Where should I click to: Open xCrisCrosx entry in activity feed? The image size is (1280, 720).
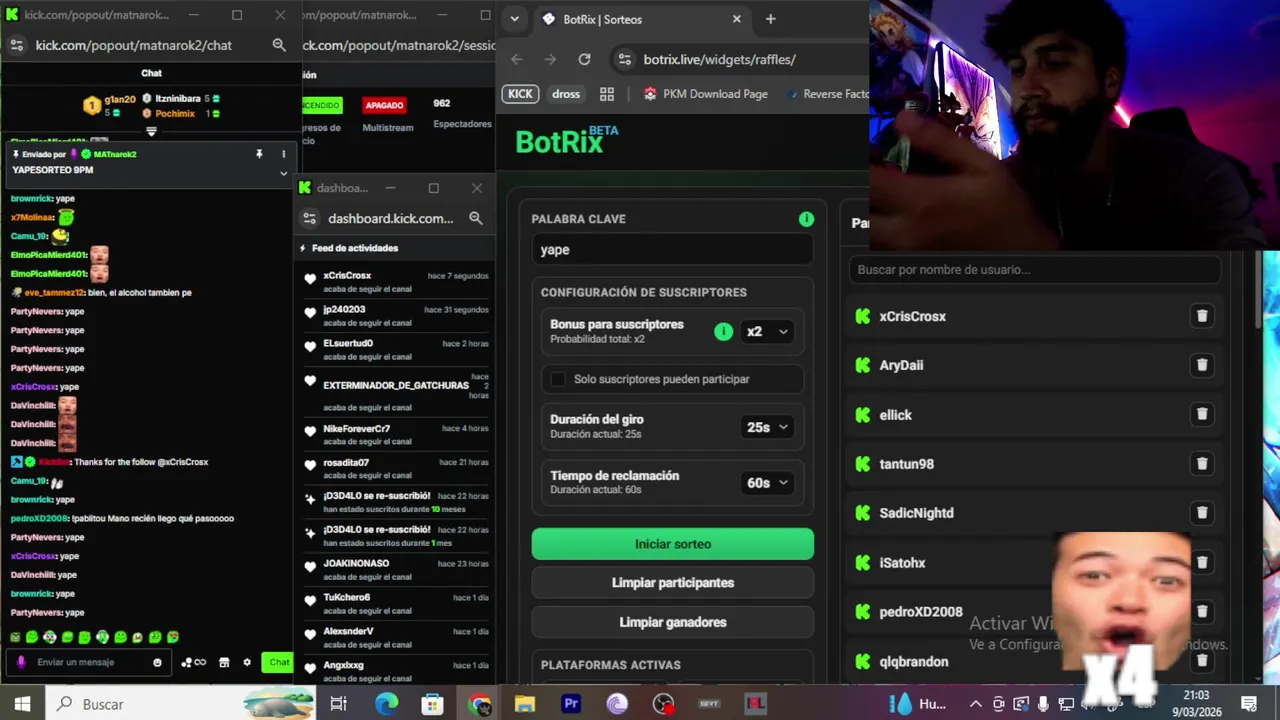pyautogui.click(x=398, y=284)
